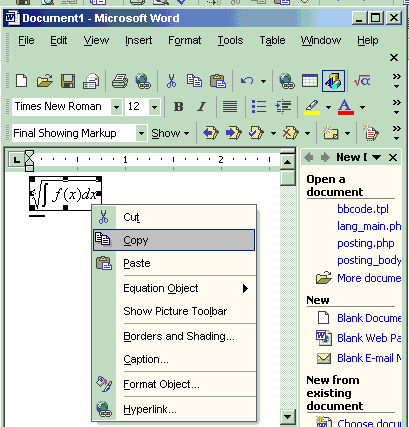Save the document with floppy disk icon
Image resolution: width=409 pixels, height=427 pixels.
(68, 81)
